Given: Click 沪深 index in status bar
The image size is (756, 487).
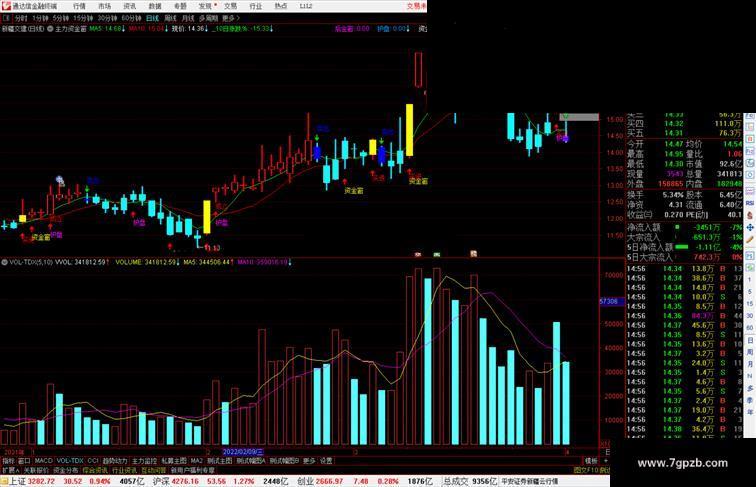Looking at the screenshot, I should coord(162,481).
